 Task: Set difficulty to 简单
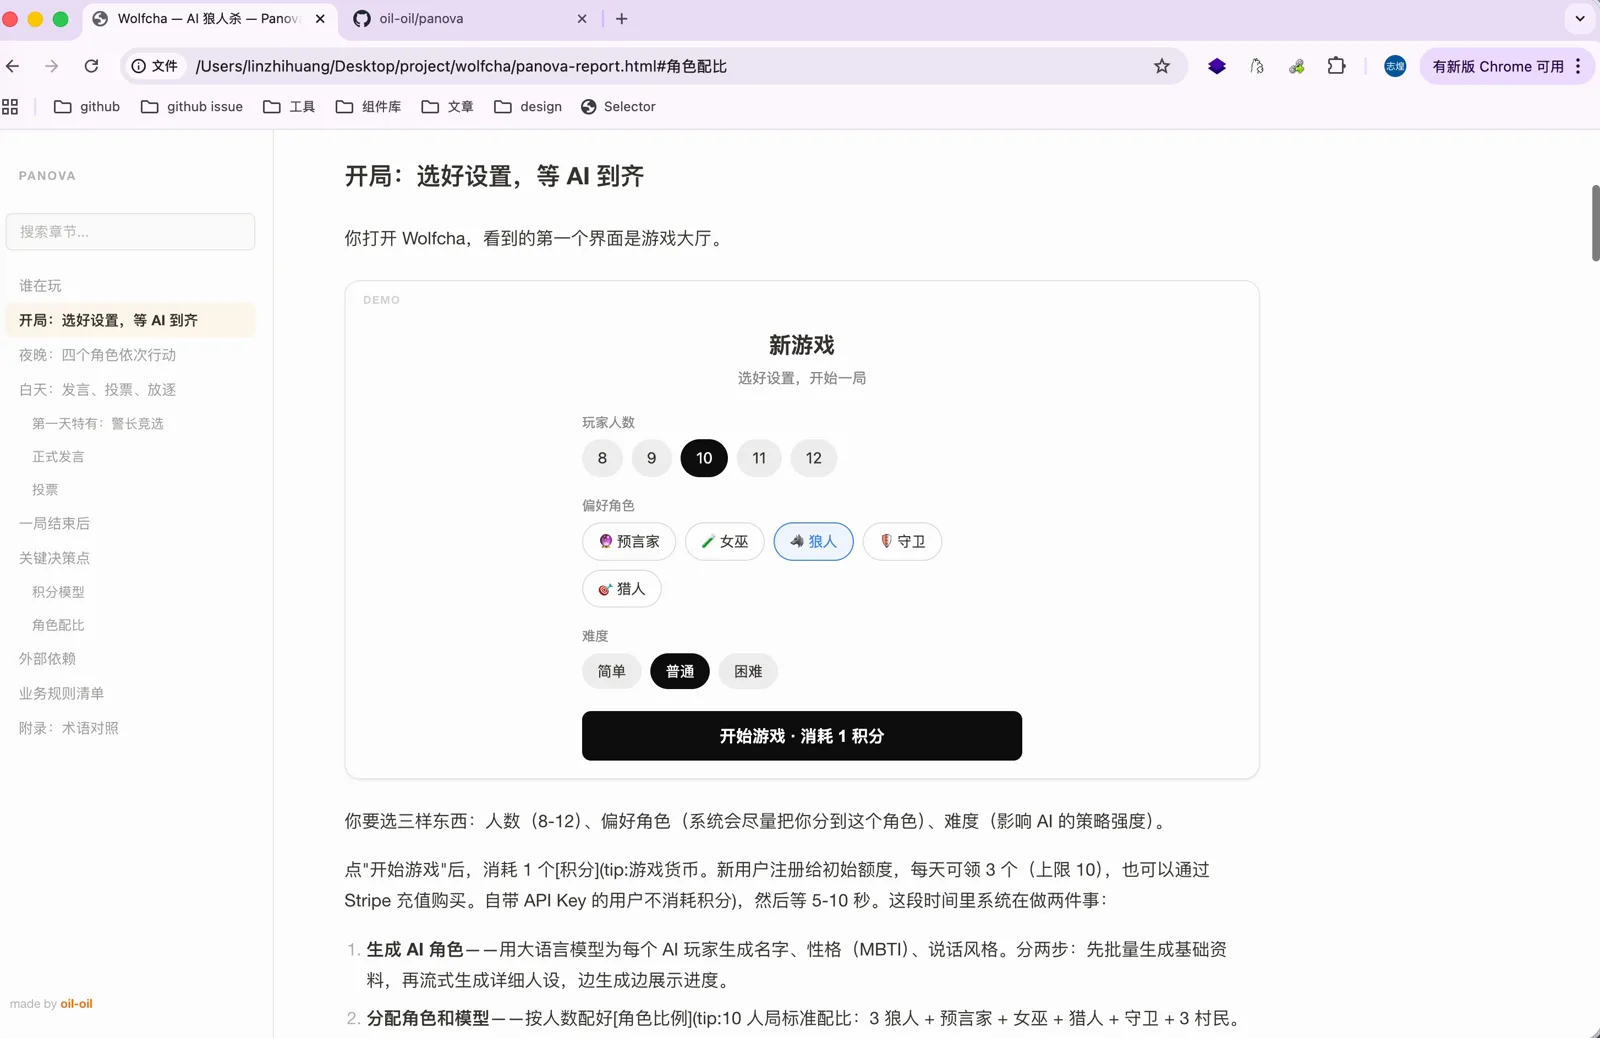pyautogui.click(x=611, y=671)
